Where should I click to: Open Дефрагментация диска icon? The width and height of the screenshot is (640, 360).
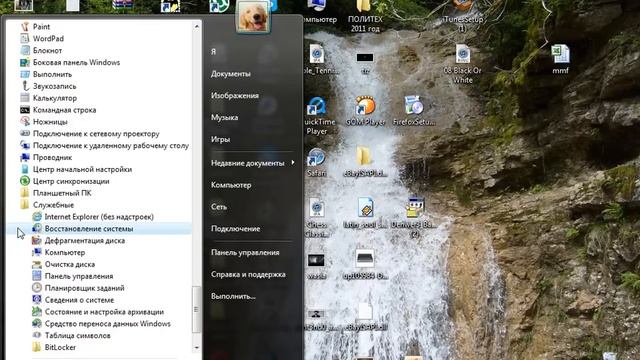[x=37, y=240]
